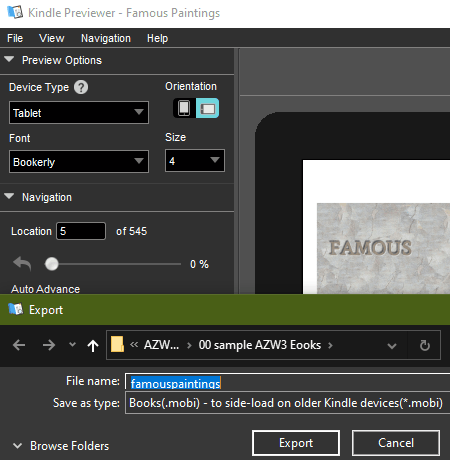Viewport: 450px width, 460px height.
Task: Click the Location number input field
Action: coord(81,231)
